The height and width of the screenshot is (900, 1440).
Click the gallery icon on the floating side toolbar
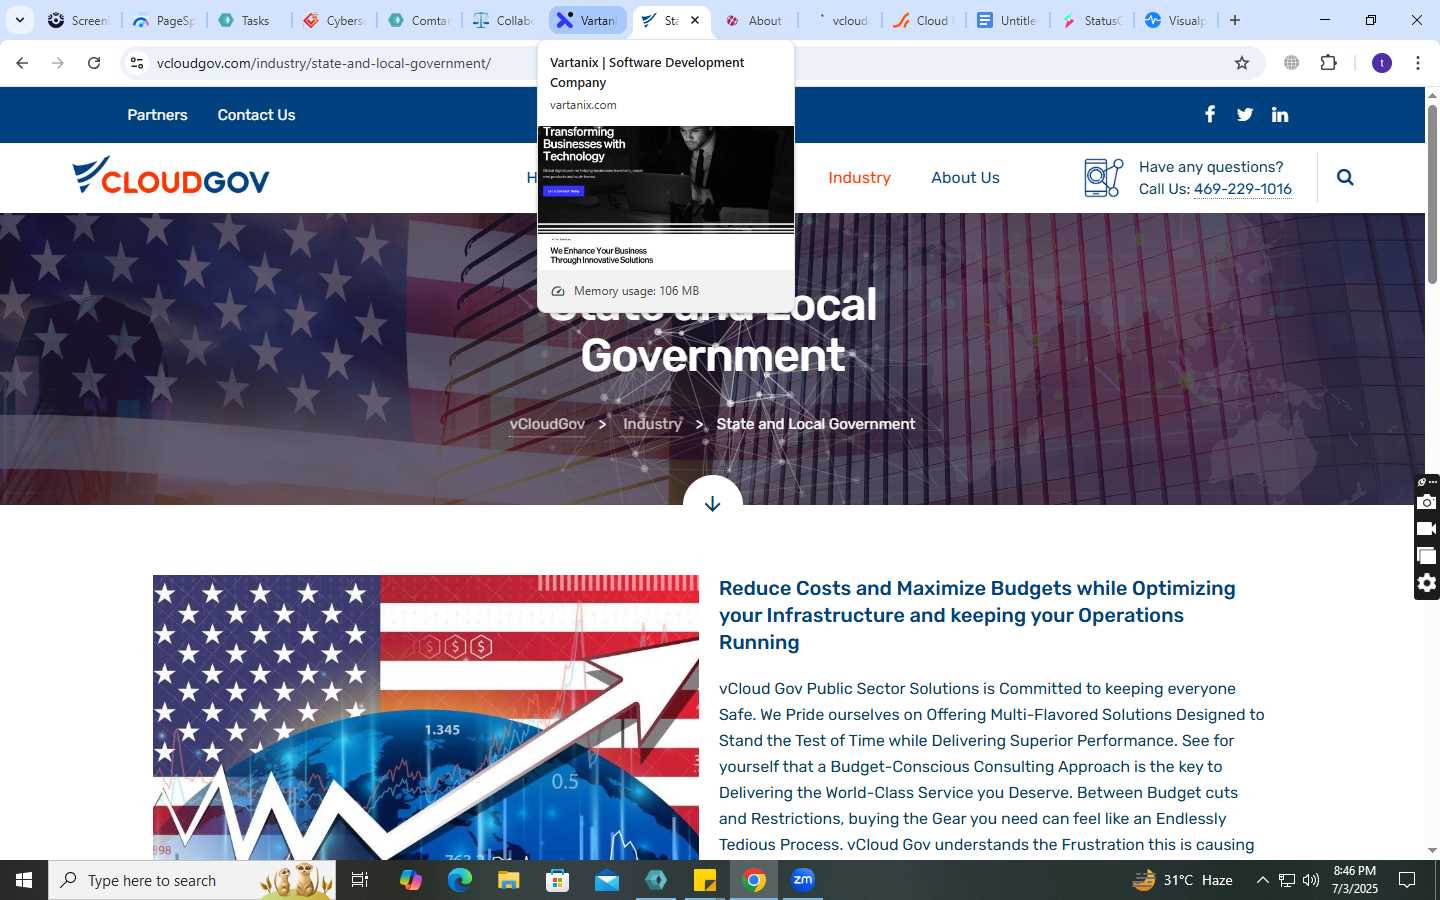pos(1427,556)
